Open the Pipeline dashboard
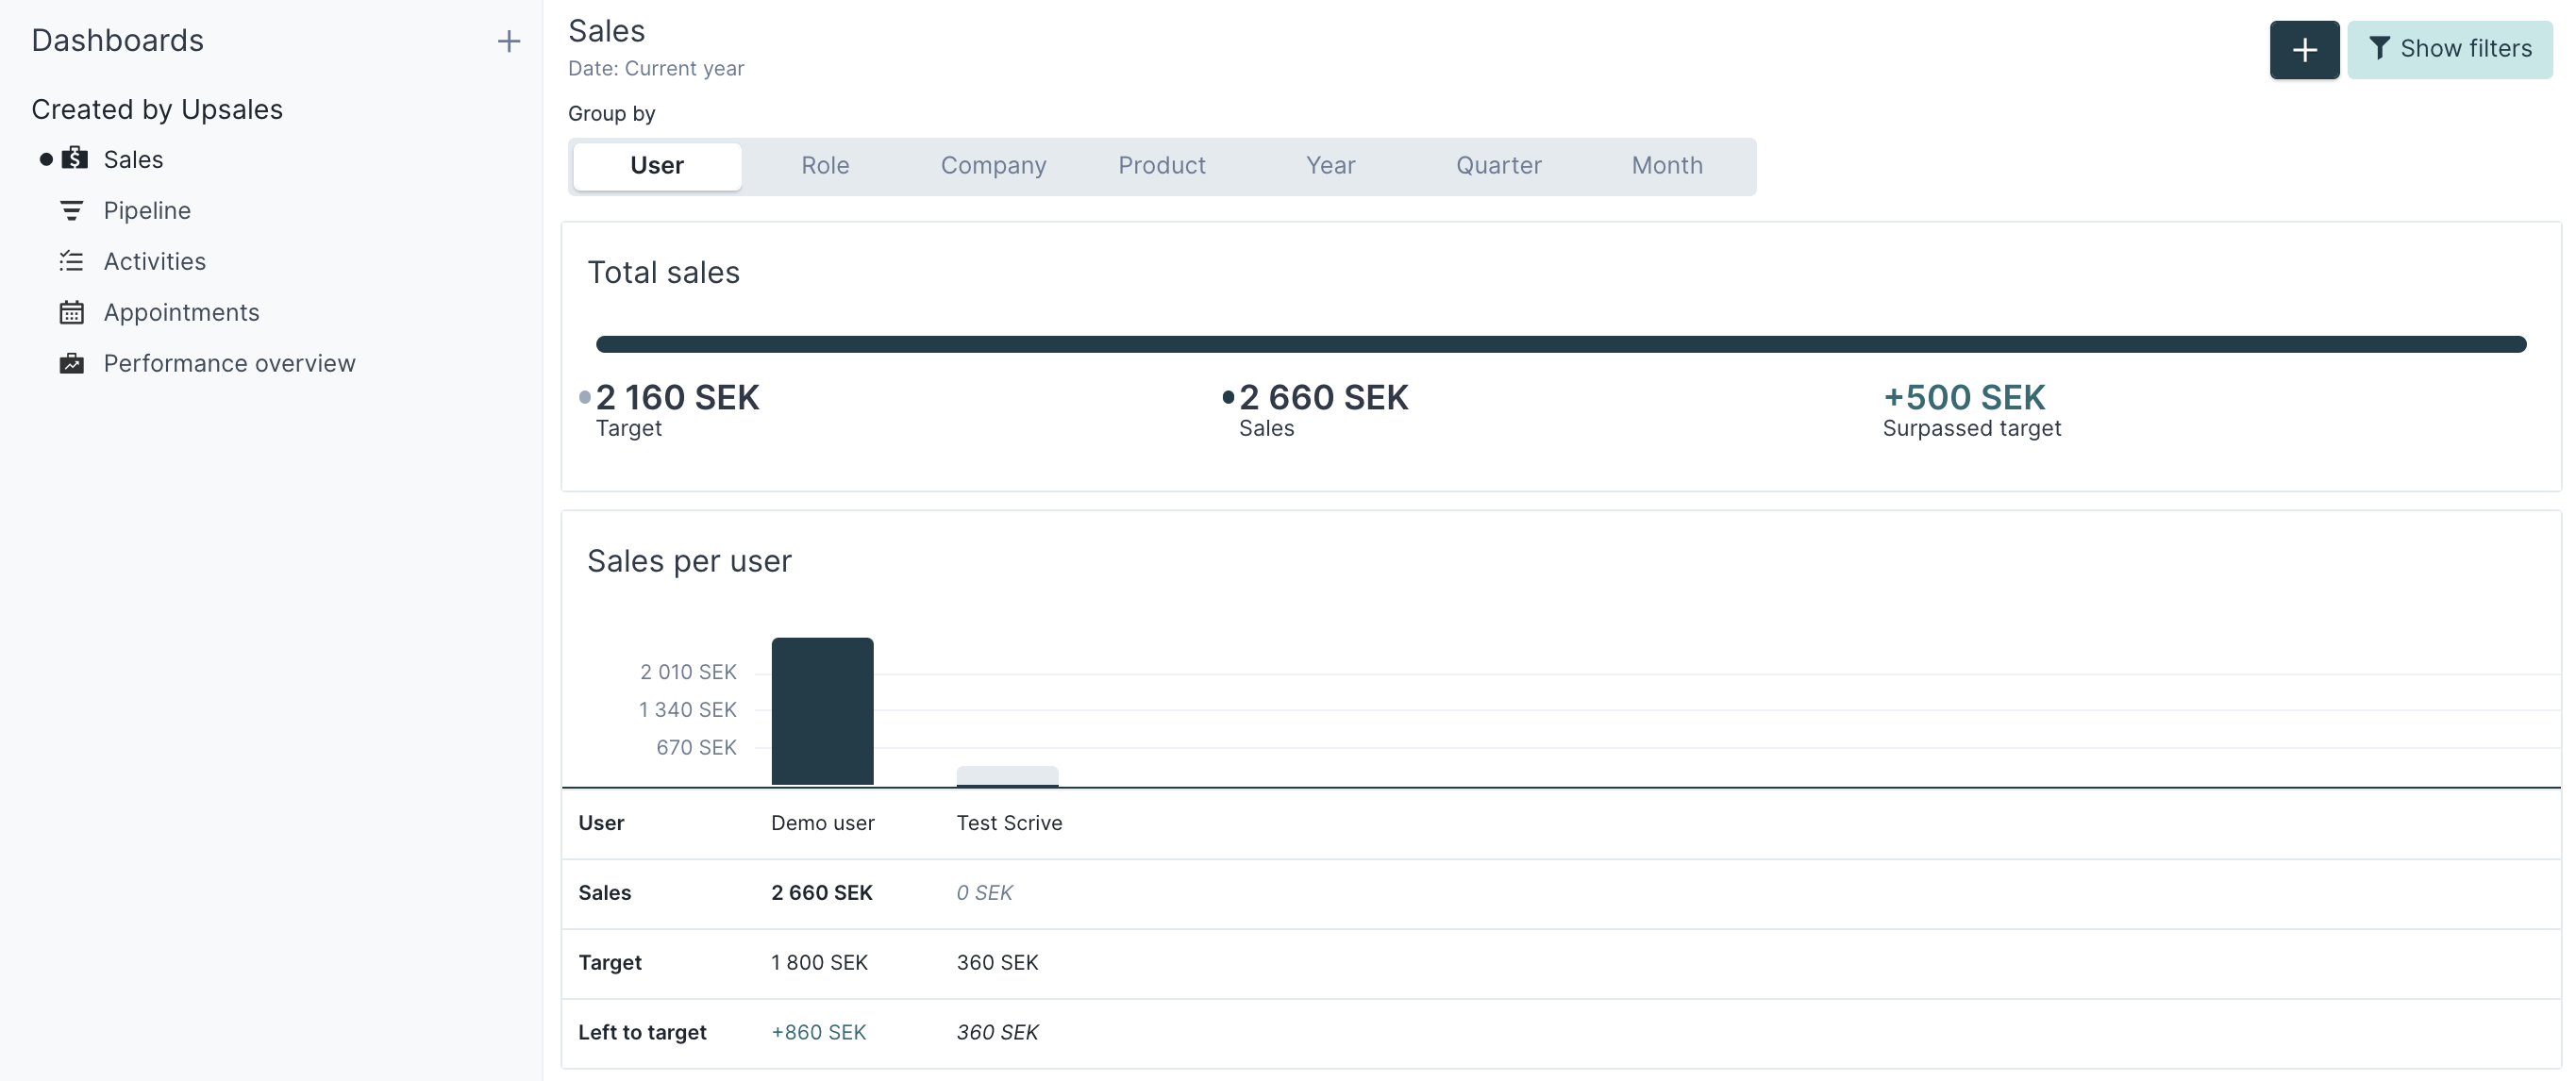 (146, 210)
